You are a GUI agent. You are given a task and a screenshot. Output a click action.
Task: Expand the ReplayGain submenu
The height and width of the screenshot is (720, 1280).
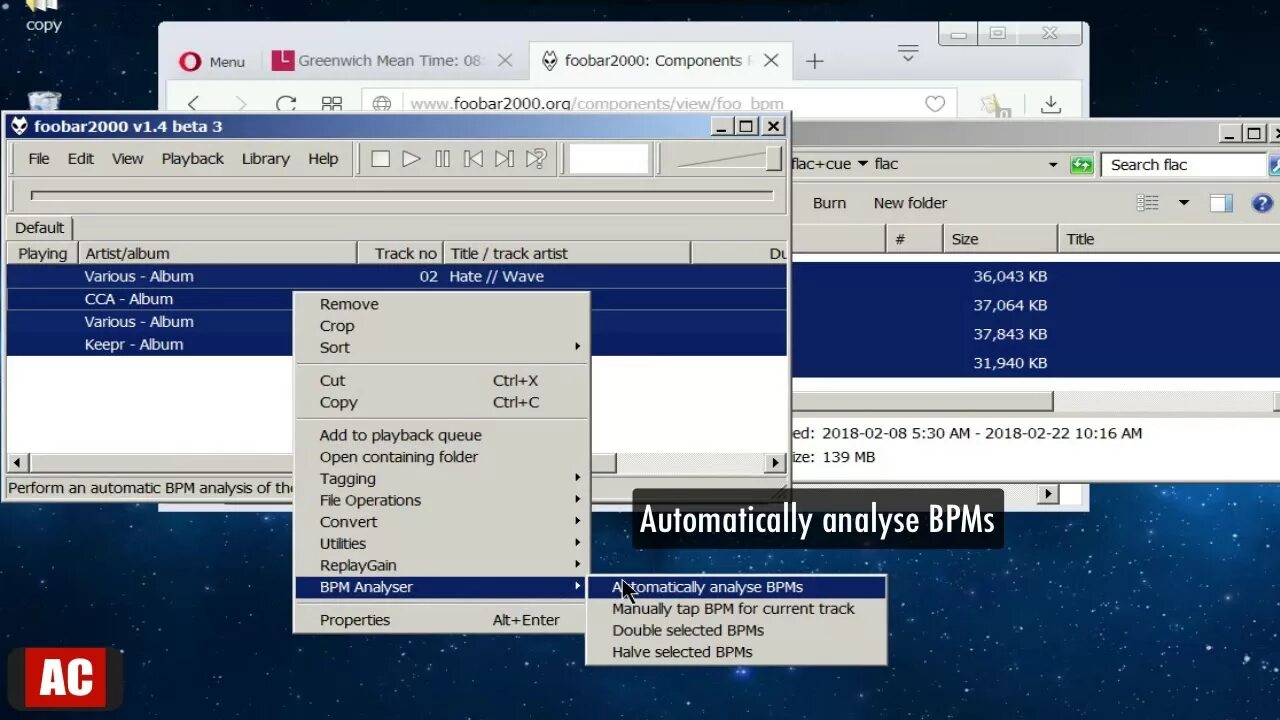point(441,566)
